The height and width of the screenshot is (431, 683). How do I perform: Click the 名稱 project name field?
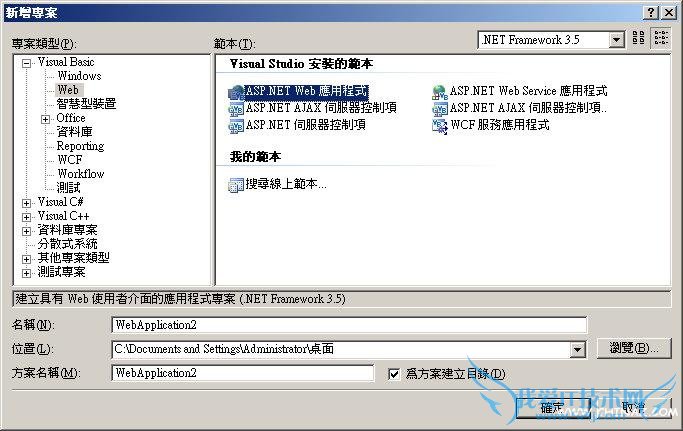(349, 325)
